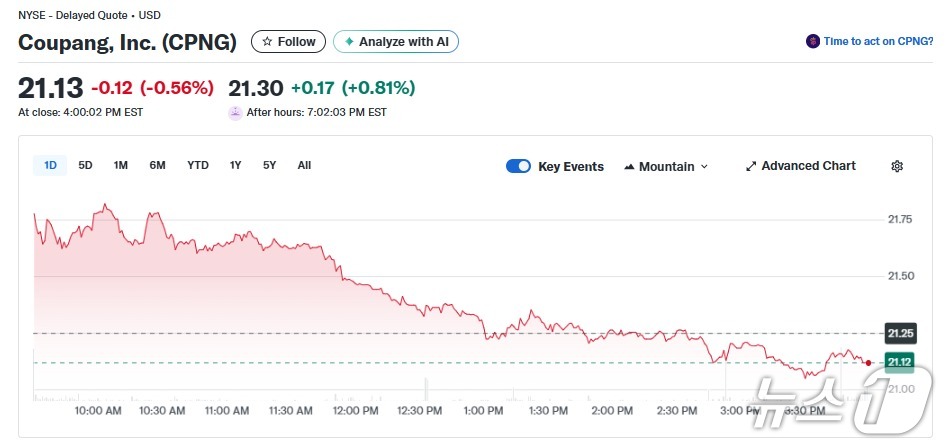Click sparkle icon in Analyze with AI

click(349, 42)
